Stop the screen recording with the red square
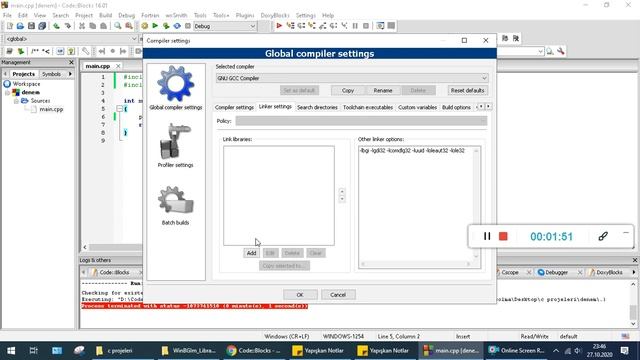 tap(503, 236)
